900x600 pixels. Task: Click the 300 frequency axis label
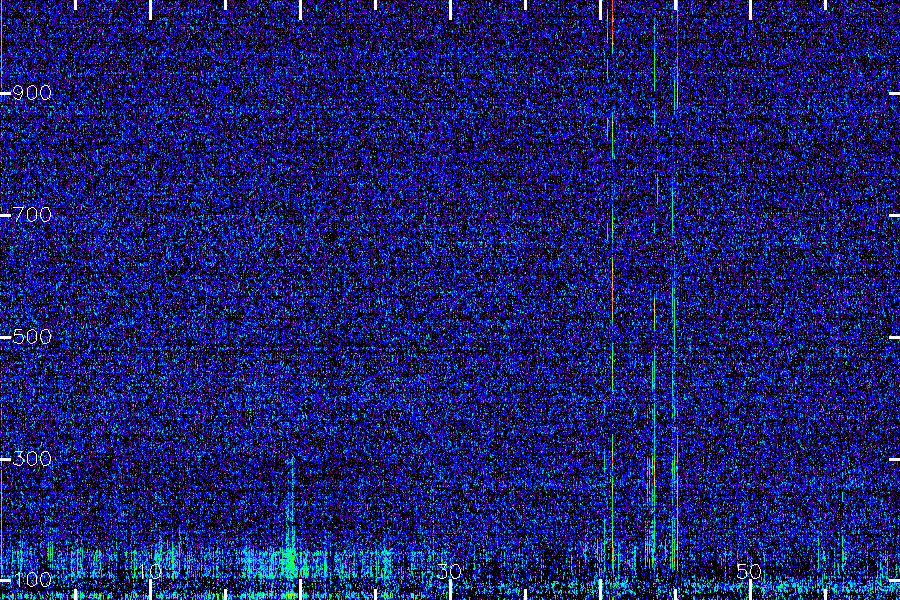point(32,458)
